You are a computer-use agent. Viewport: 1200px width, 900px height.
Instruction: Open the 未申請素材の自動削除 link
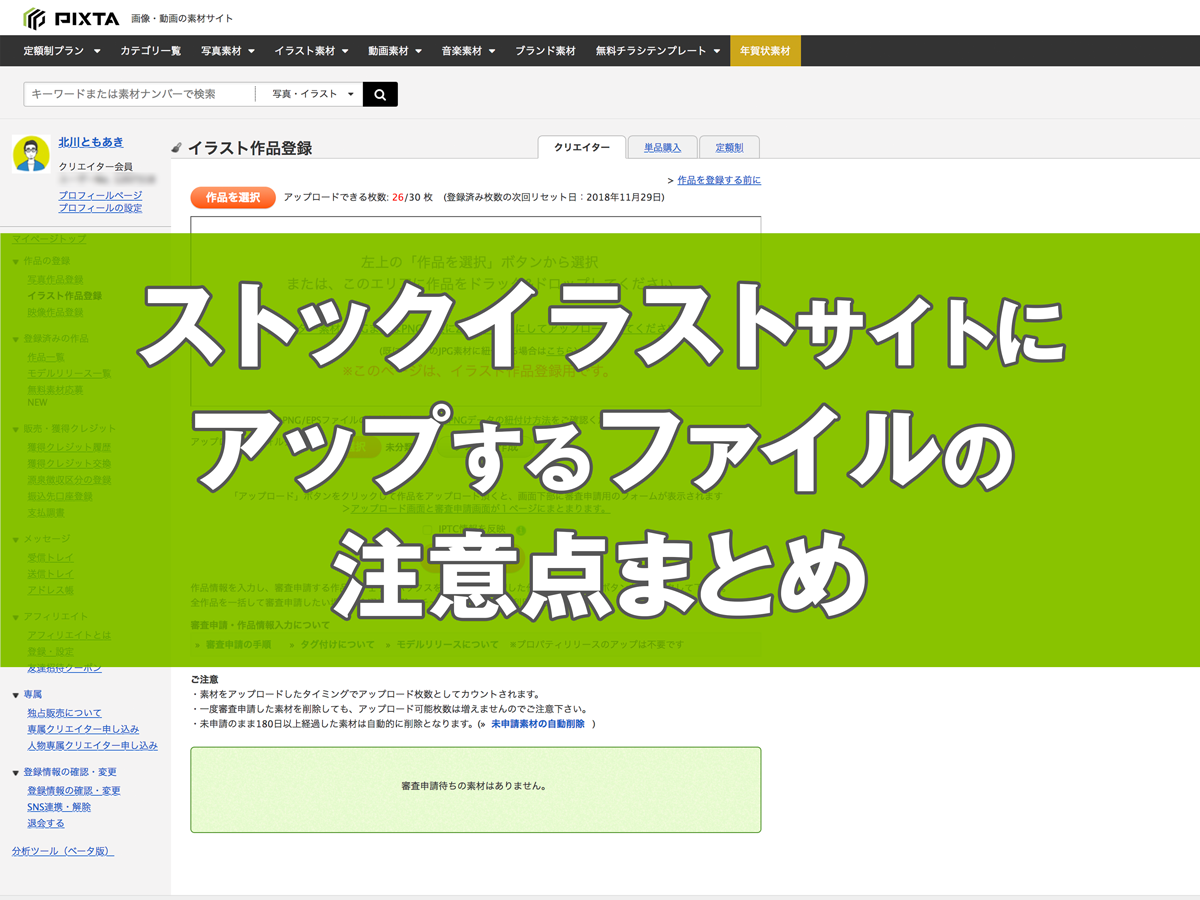[538, 724]
